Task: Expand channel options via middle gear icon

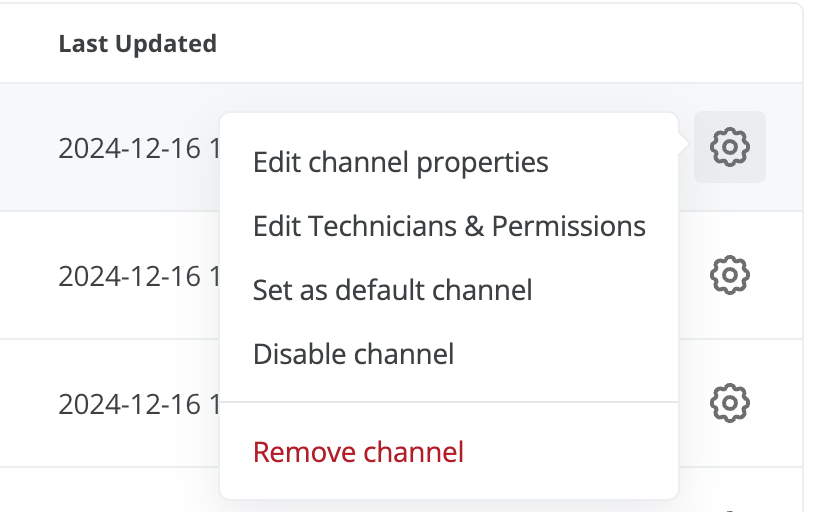Action: tap(729, 275)
